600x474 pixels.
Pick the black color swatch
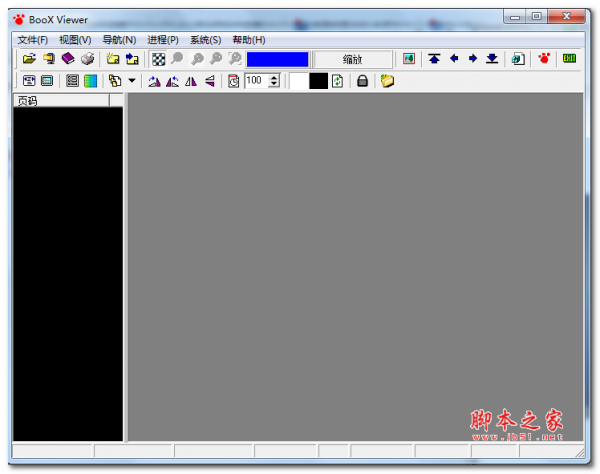[x=318, y=81]
